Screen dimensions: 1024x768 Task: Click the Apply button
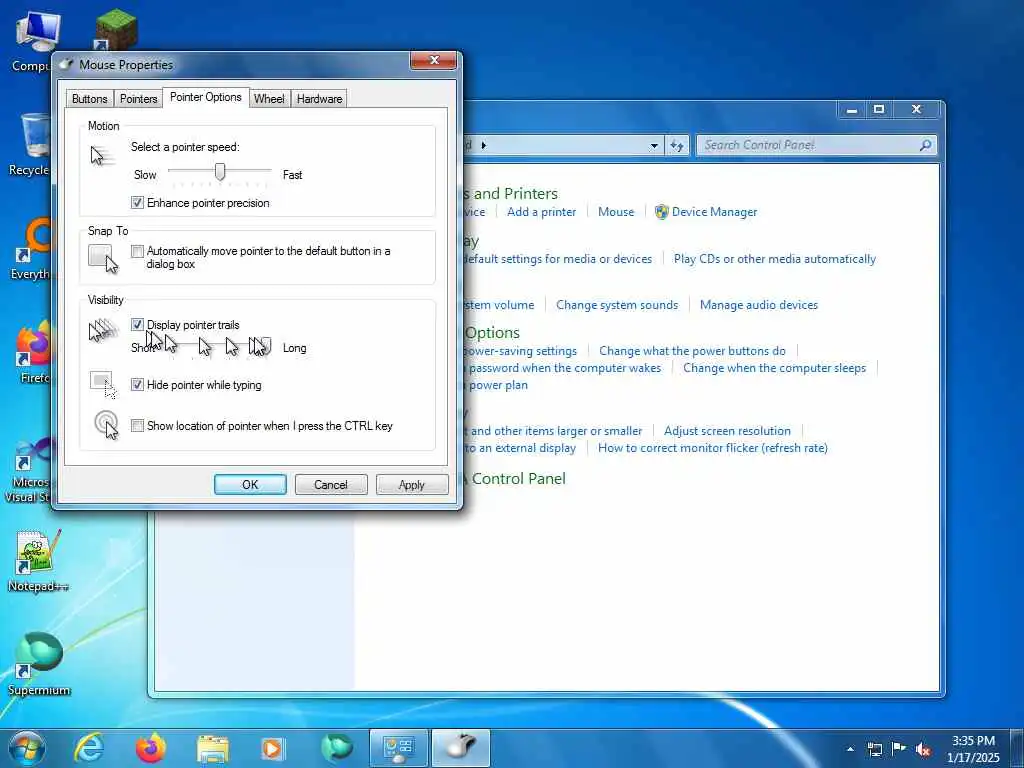[x=411, y=485]
